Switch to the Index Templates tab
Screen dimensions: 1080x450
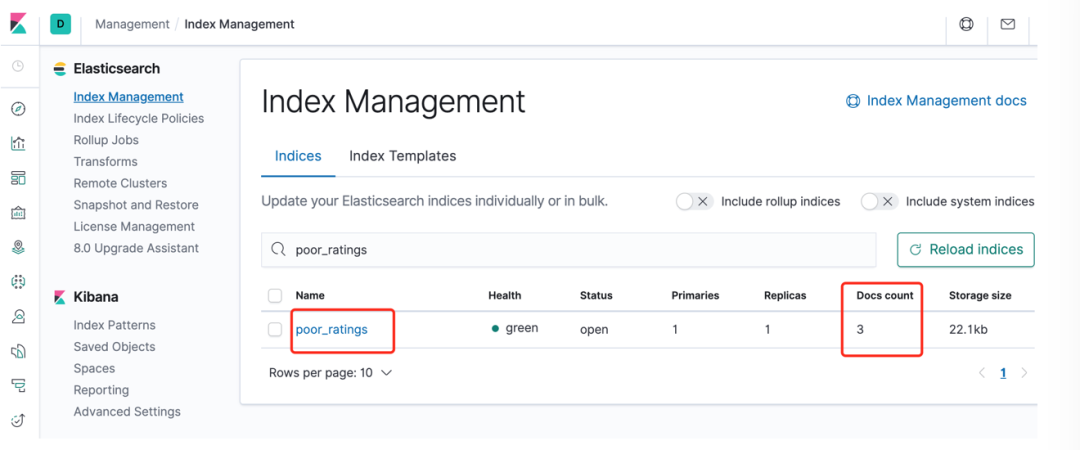402,156
